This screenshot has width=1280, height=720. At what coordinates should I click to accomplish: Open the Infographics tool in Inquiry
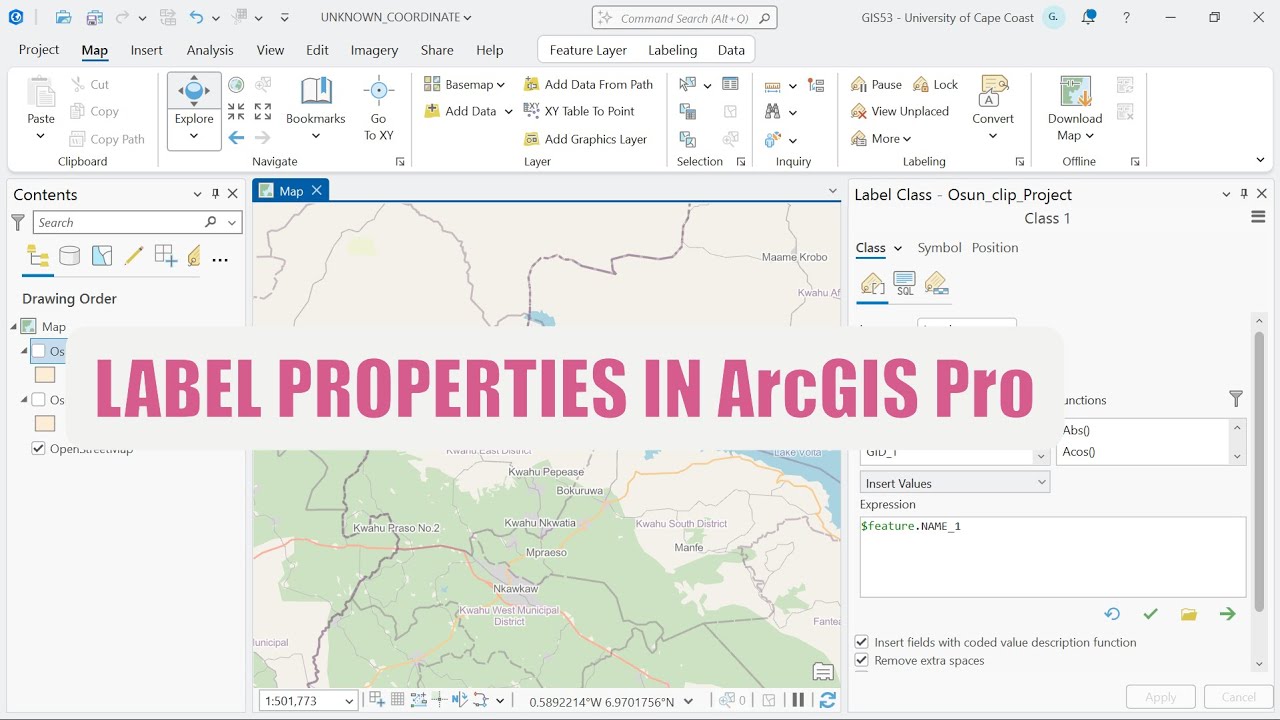coord(772,139)
